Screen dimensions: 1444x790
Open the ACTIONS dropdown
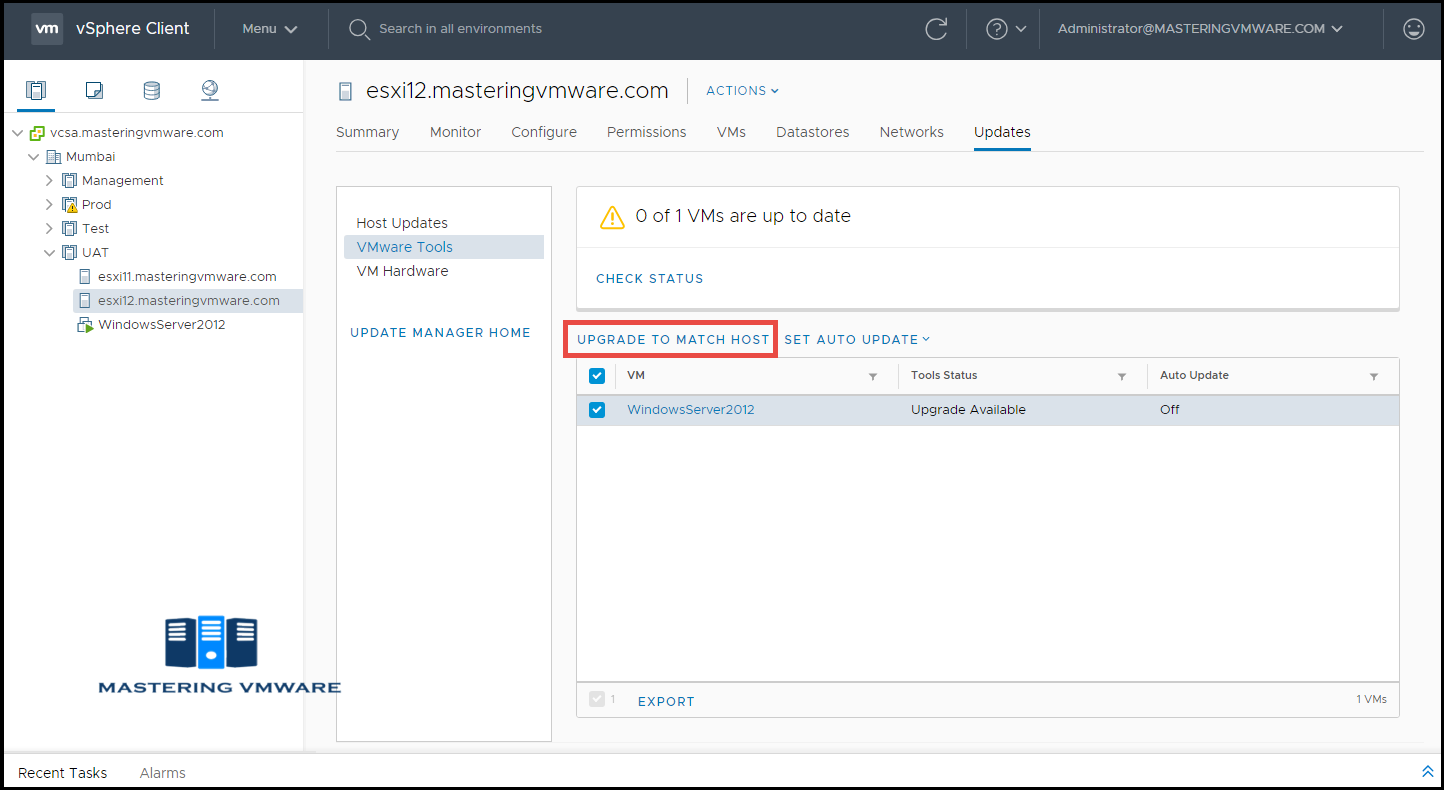[742, 91]
